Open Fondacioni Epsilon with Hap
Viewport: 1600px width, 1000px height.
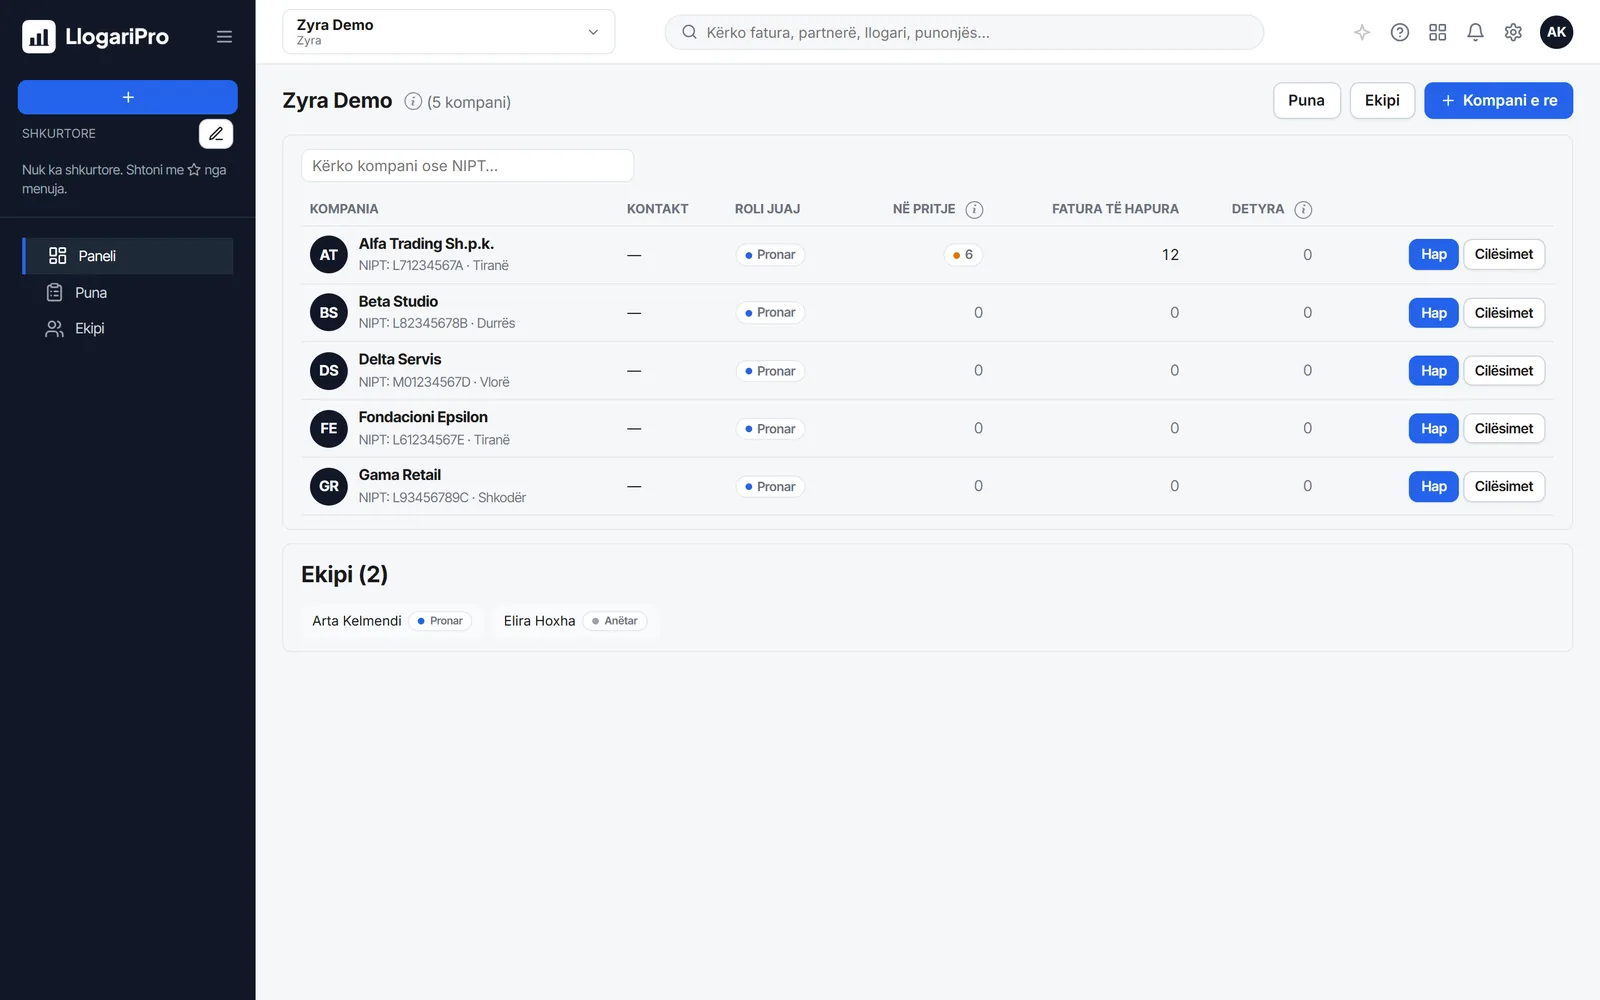(x=1434, y=429)
